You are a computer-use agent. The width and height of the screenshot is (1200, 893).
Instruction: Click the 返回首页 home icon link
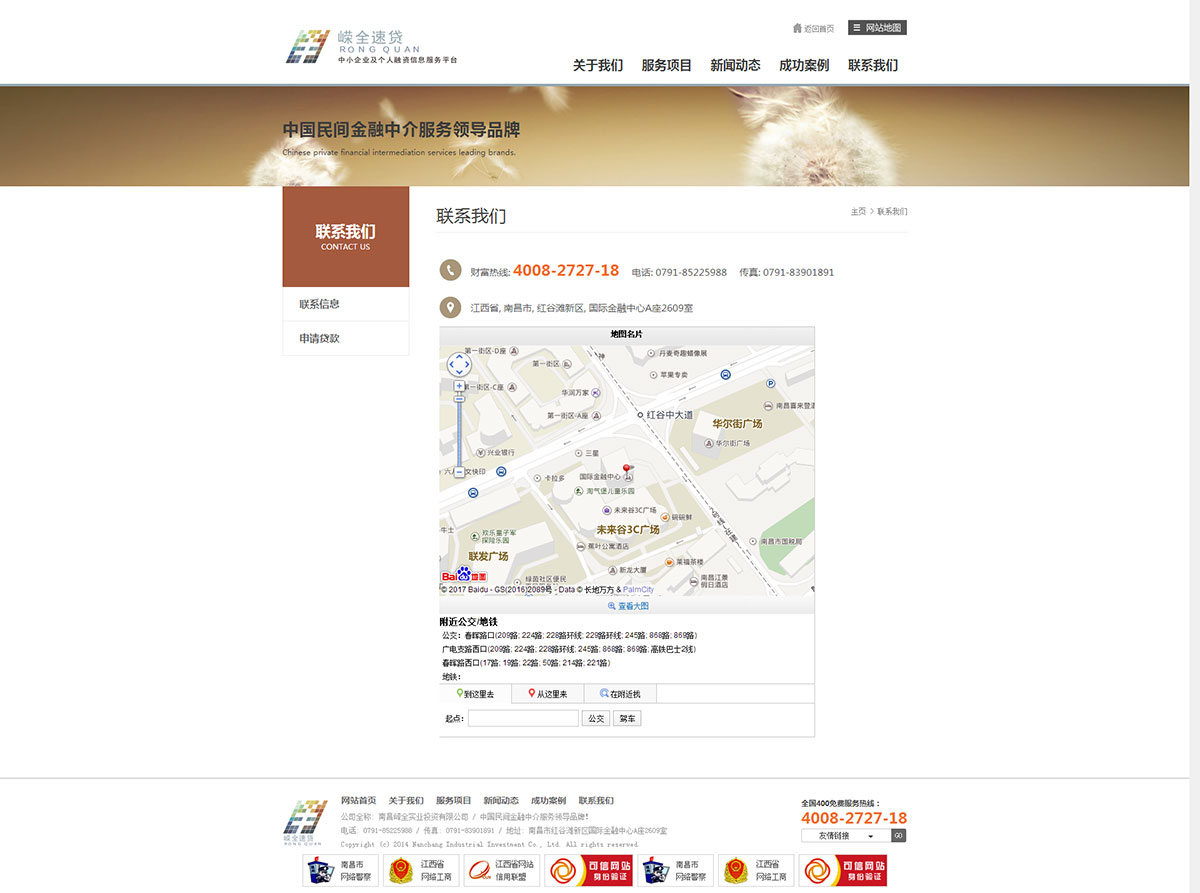(x=813, y=28)
